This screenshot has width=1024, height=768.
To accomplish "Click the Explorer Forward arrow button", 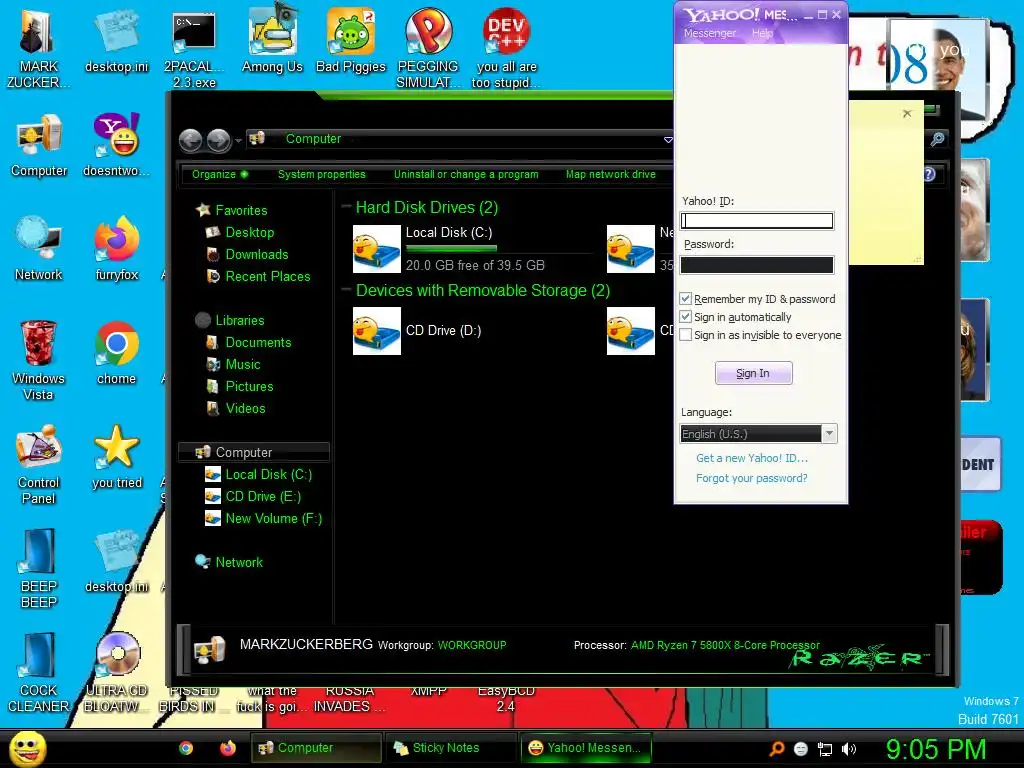I will tap(219, 140).
